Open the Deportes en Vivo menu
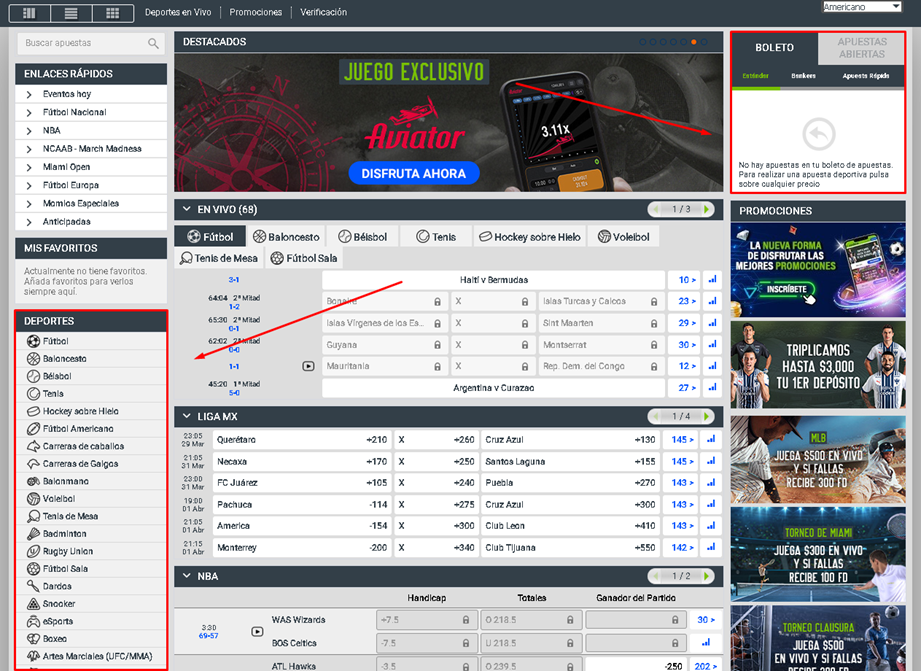 [178, 12]
